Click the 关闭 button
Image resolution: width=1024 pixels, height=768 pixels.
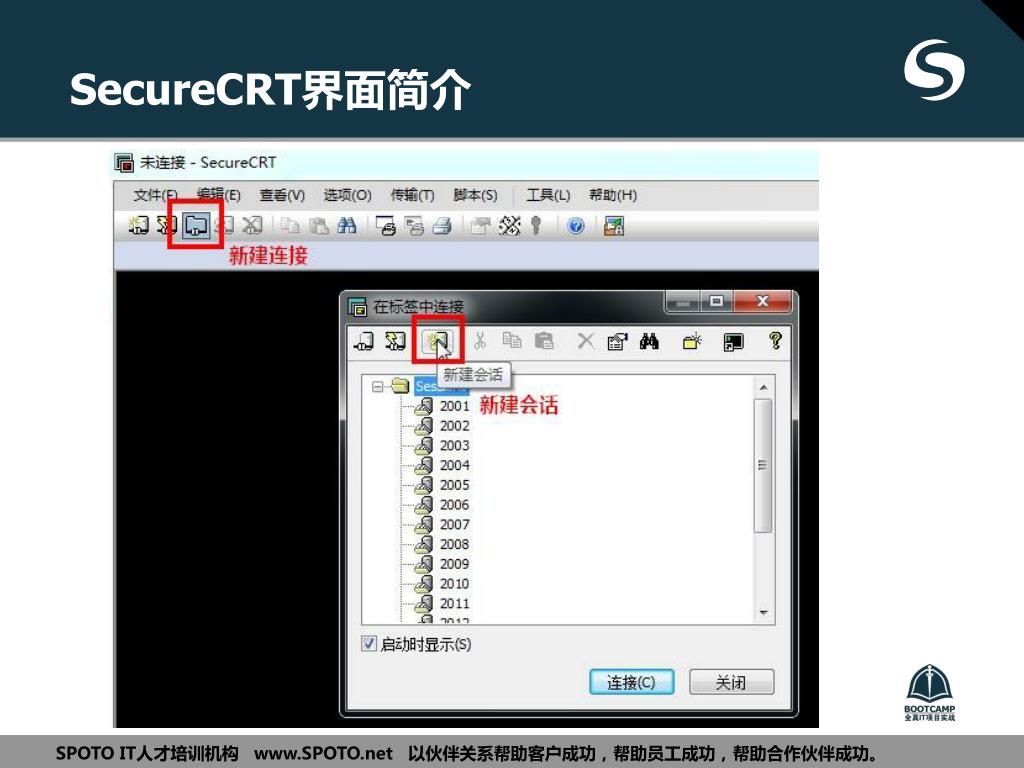pos(731,682)
